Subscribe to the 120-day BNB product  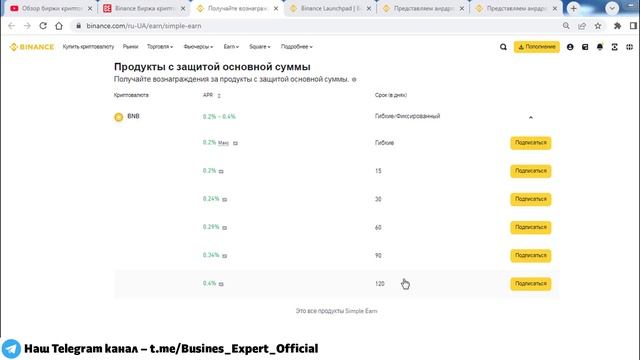[531, 284]
